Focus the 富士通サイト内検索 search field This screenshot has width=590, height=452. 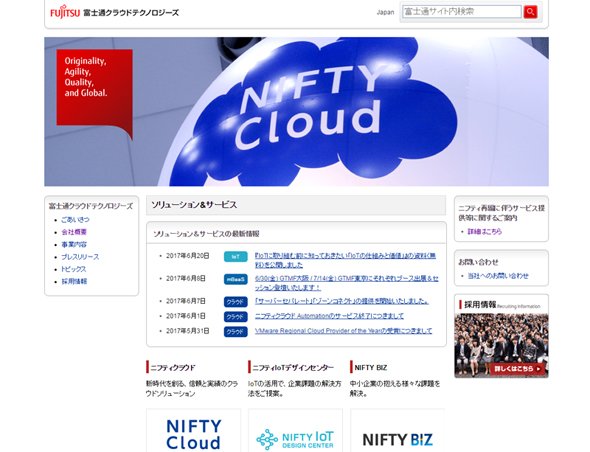click(462, 12)
